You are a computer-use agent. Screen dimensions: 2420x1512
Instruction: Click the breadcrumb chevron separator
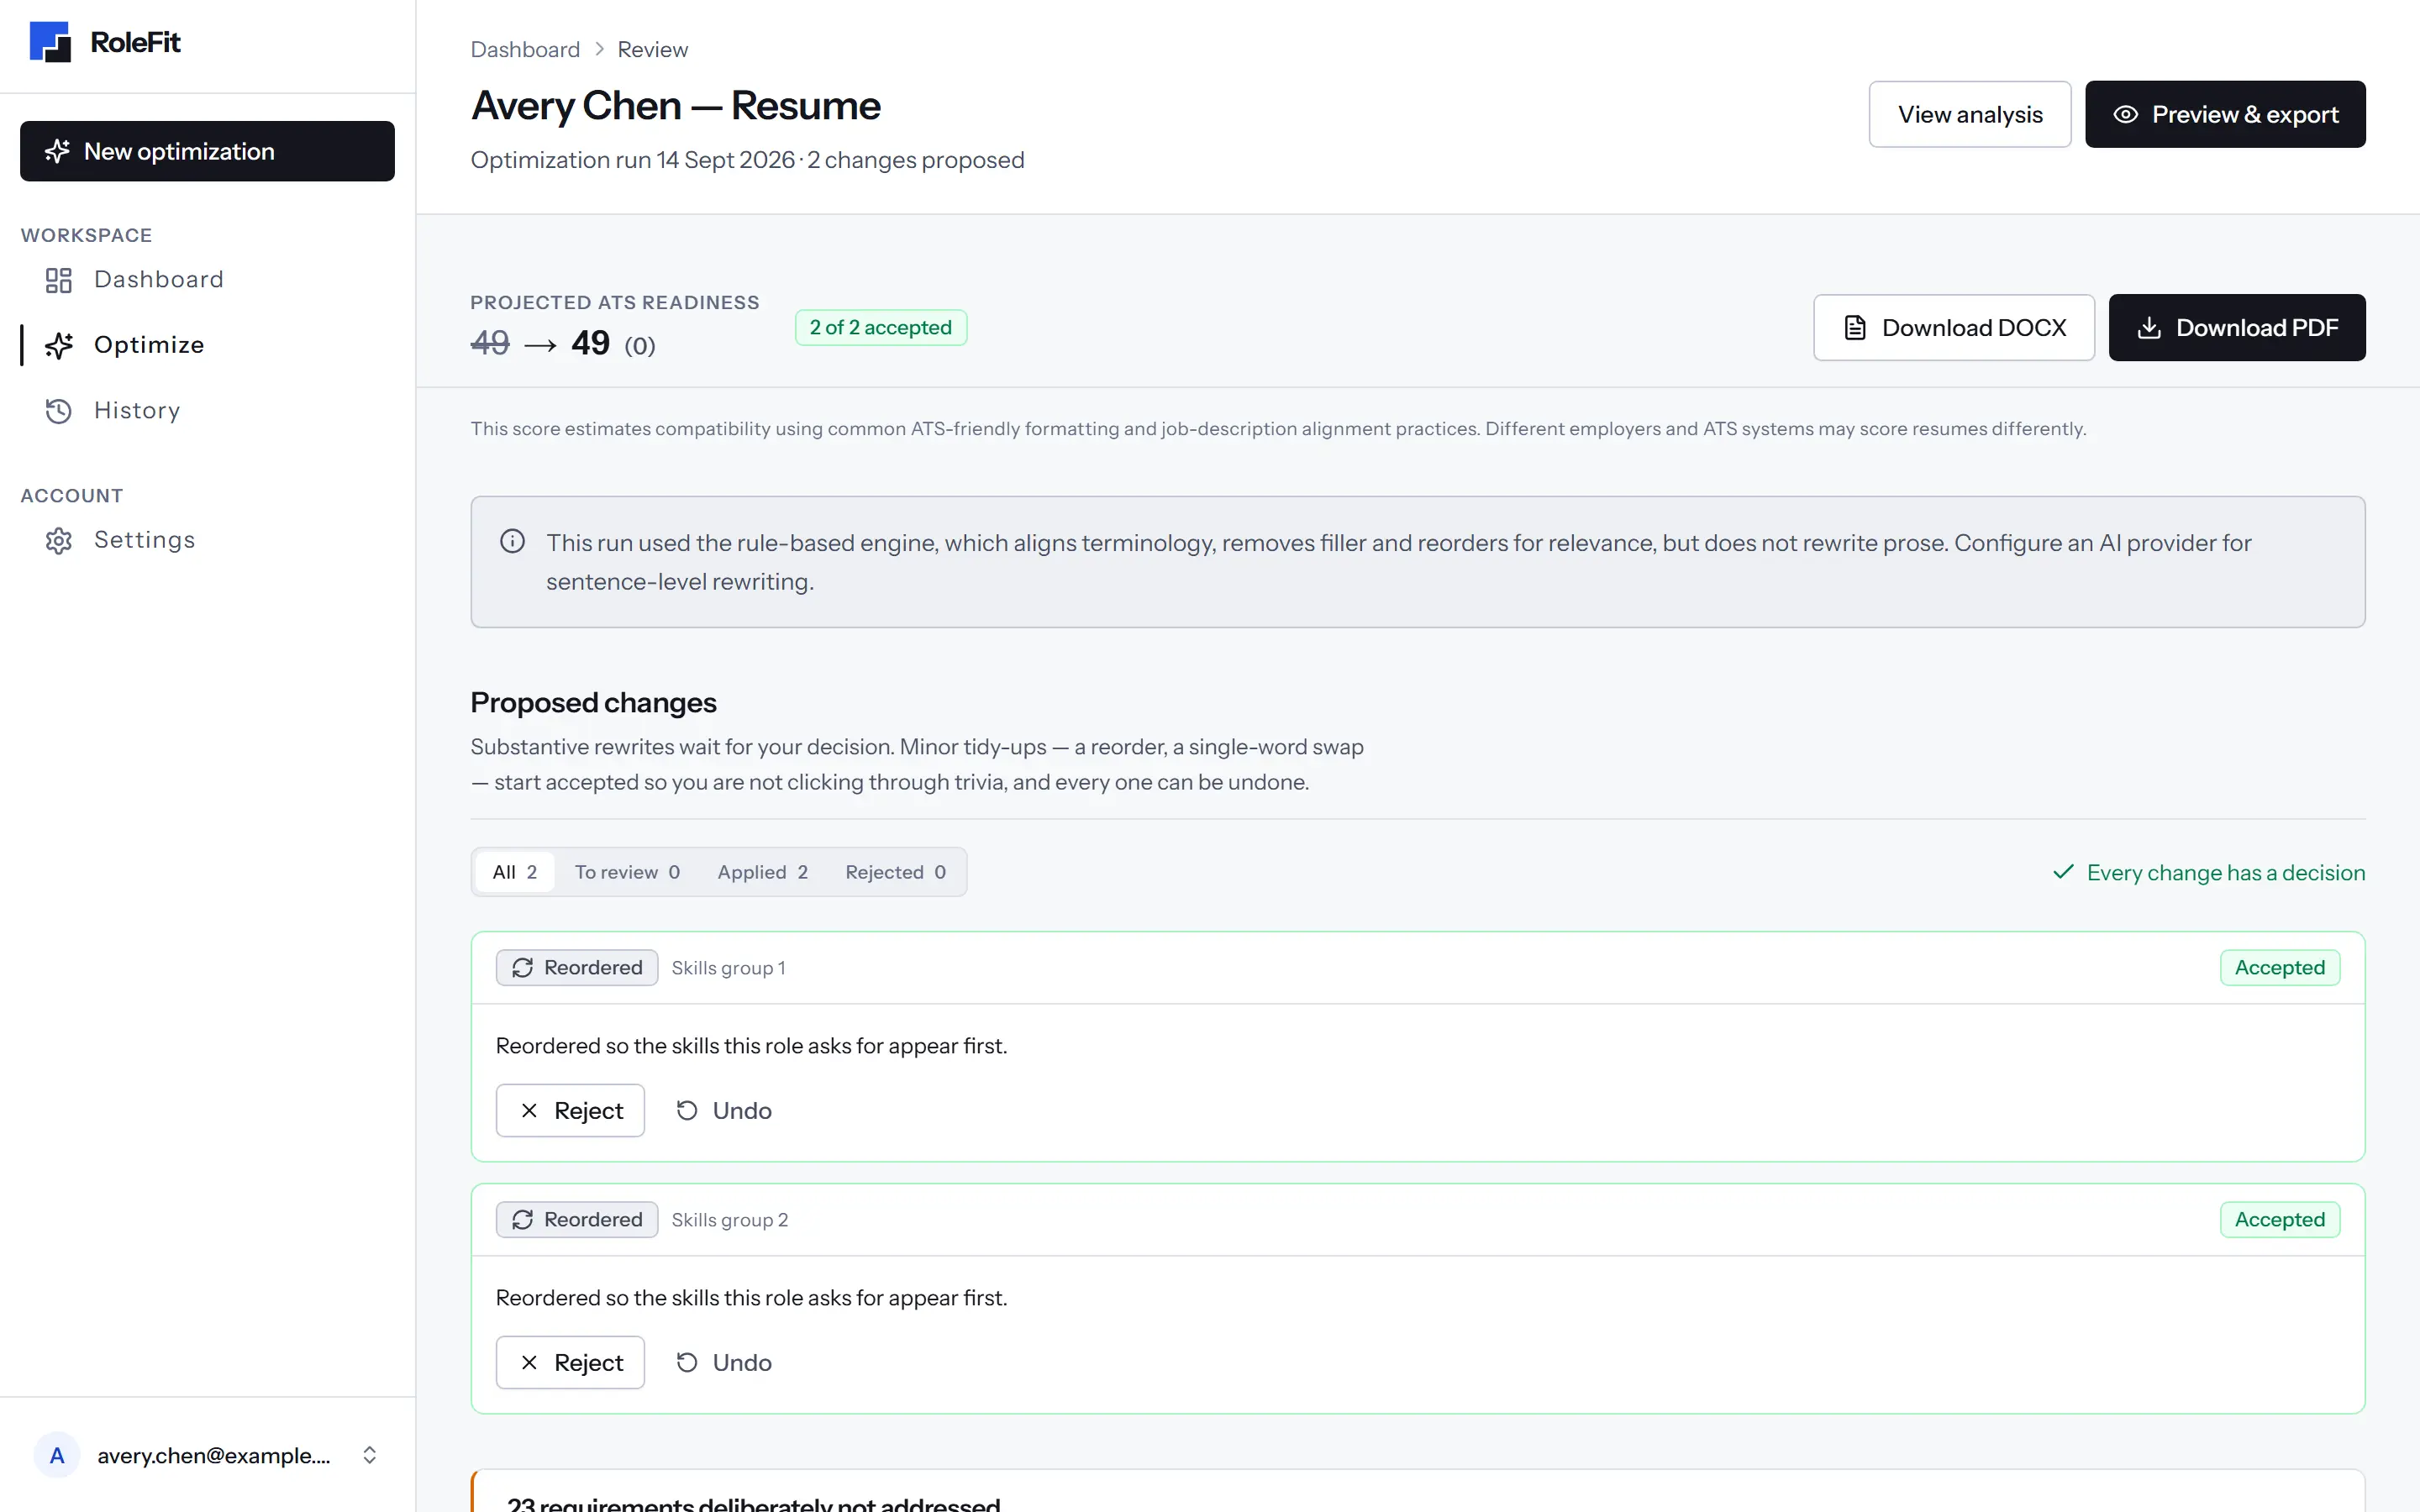point(599,49)
